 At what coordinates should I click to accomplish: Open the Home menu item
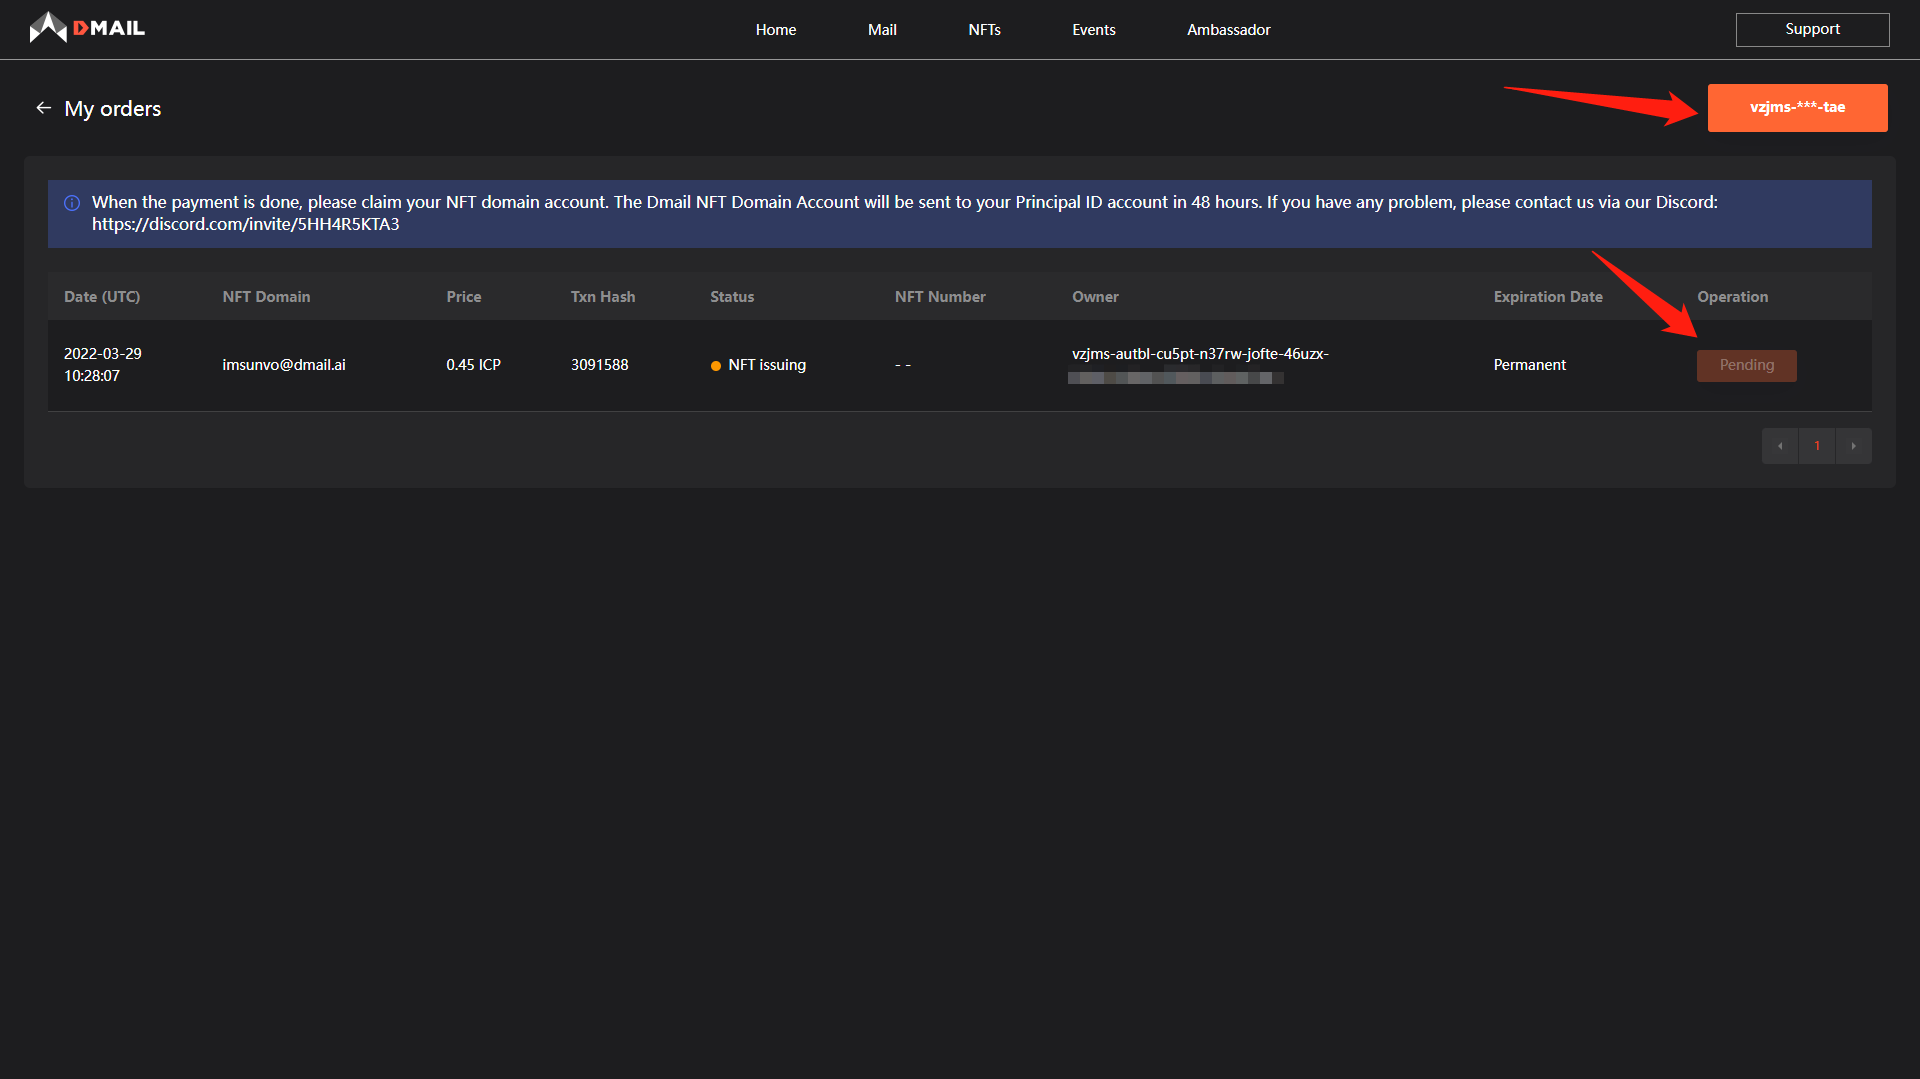click(x=776, y=30)
